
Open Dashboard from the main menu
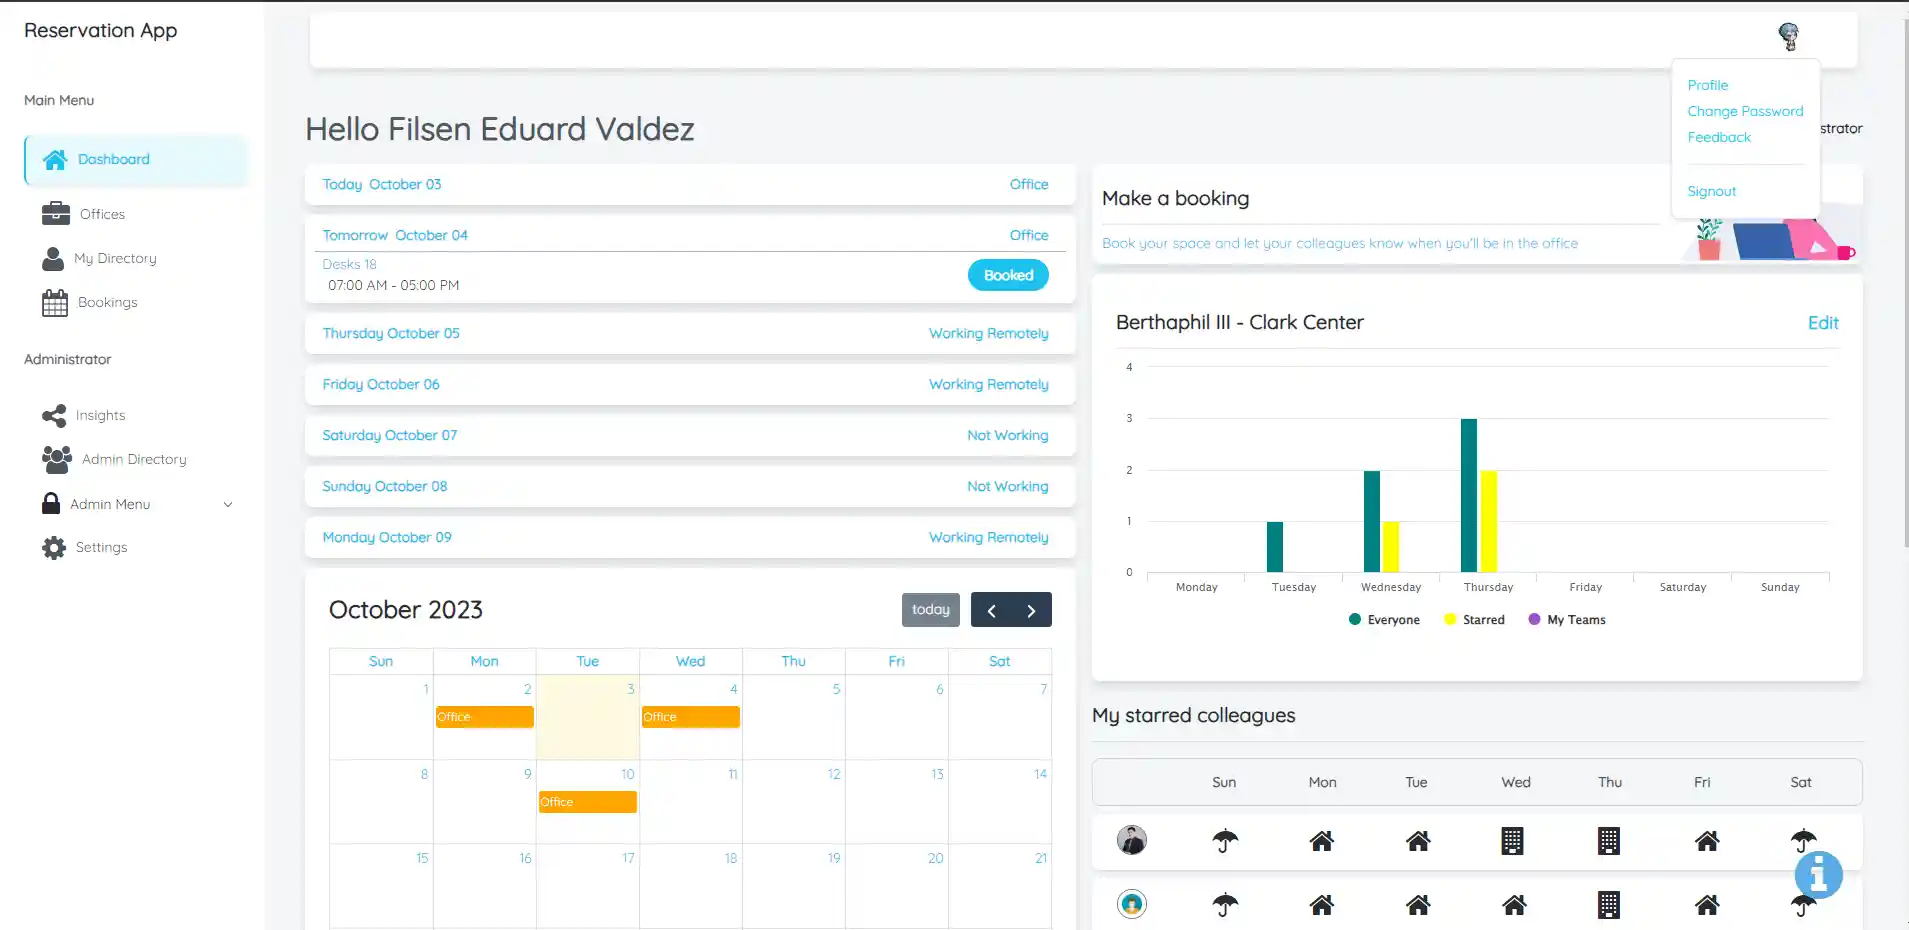136,160
